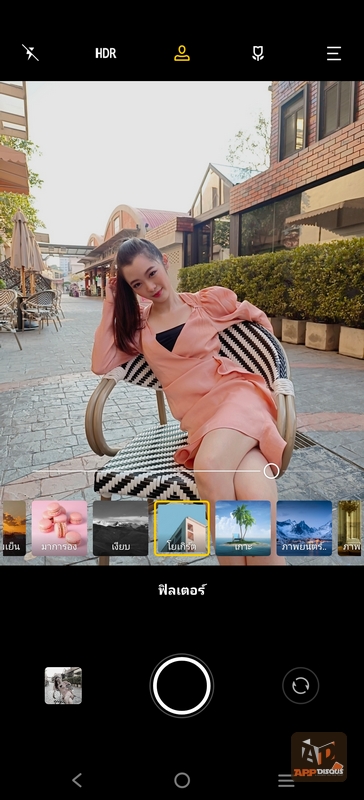Click the filter intensity slider handle
This screenshot has width=364, height=800.
[x=272, y=471]
